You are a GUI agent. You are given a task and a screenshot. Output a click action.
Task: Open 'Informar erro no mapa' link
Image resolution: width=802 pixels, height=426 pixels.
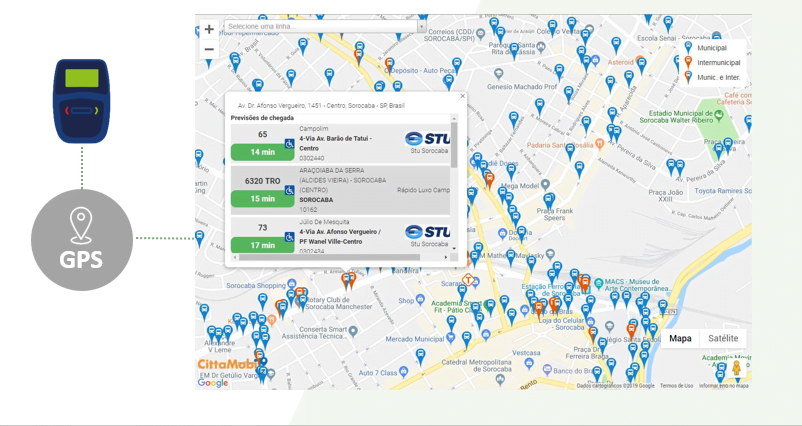724,386
